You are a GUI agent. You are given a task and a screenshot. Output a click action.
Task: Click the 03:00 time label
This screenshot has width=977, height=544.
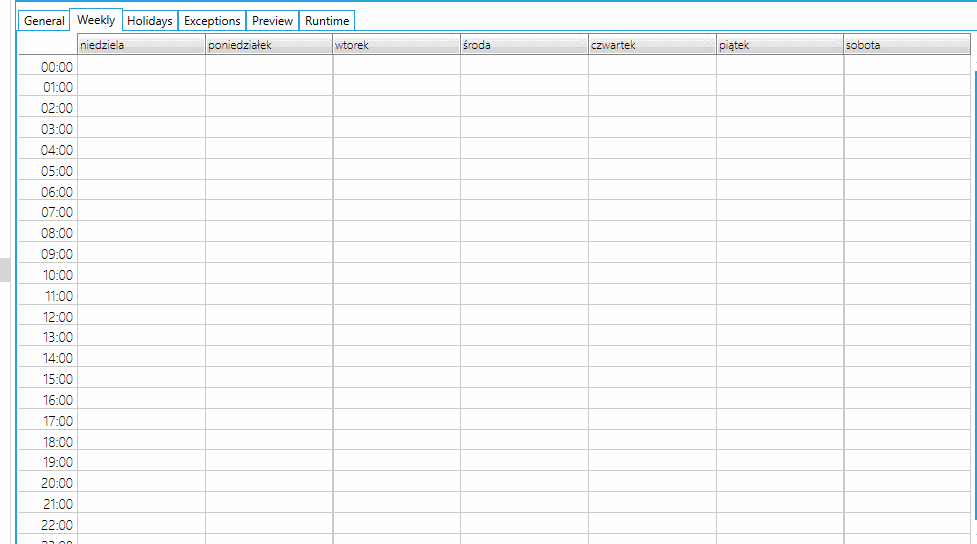click(x=57, y=129)
